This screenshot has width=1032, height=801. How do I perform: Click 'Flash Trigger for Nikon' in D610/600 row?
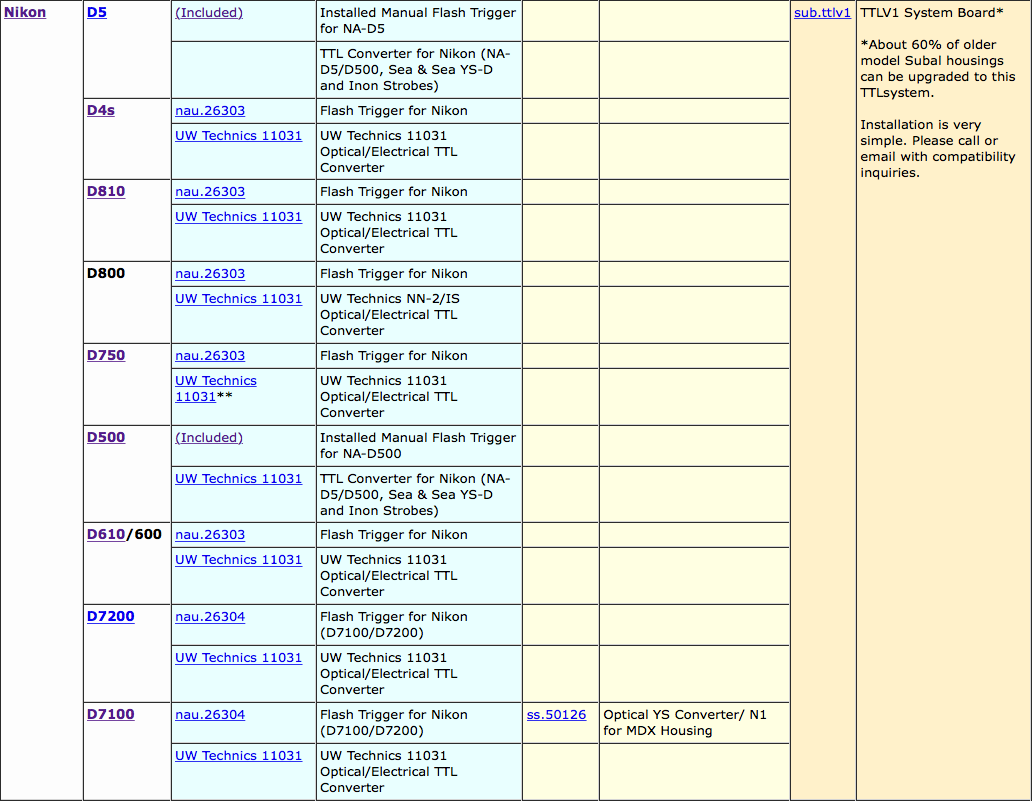pos(394,534)
